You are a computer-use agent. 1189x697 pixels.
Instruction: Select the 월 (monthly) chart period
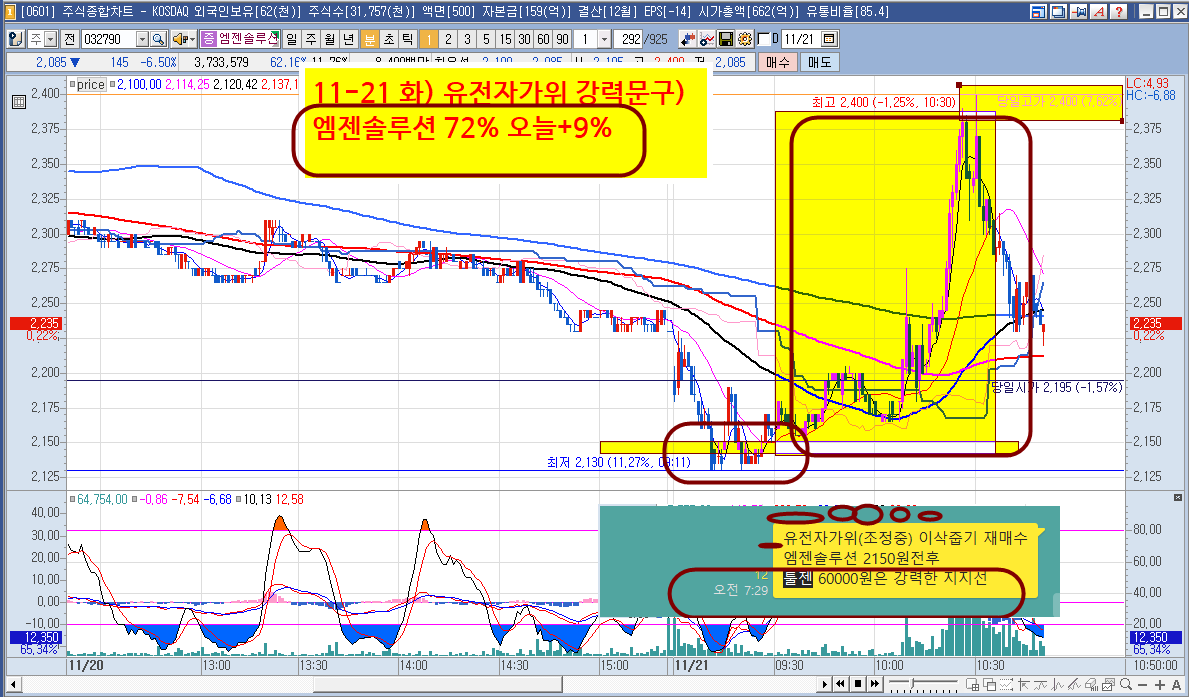pos(329,39)
